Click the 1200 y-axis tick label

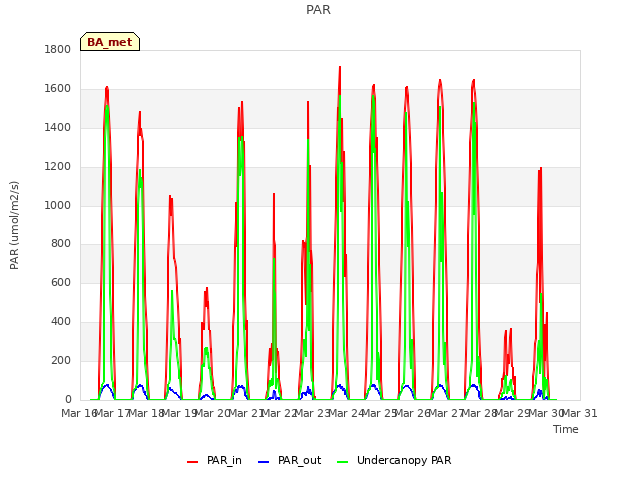(58, 167)
